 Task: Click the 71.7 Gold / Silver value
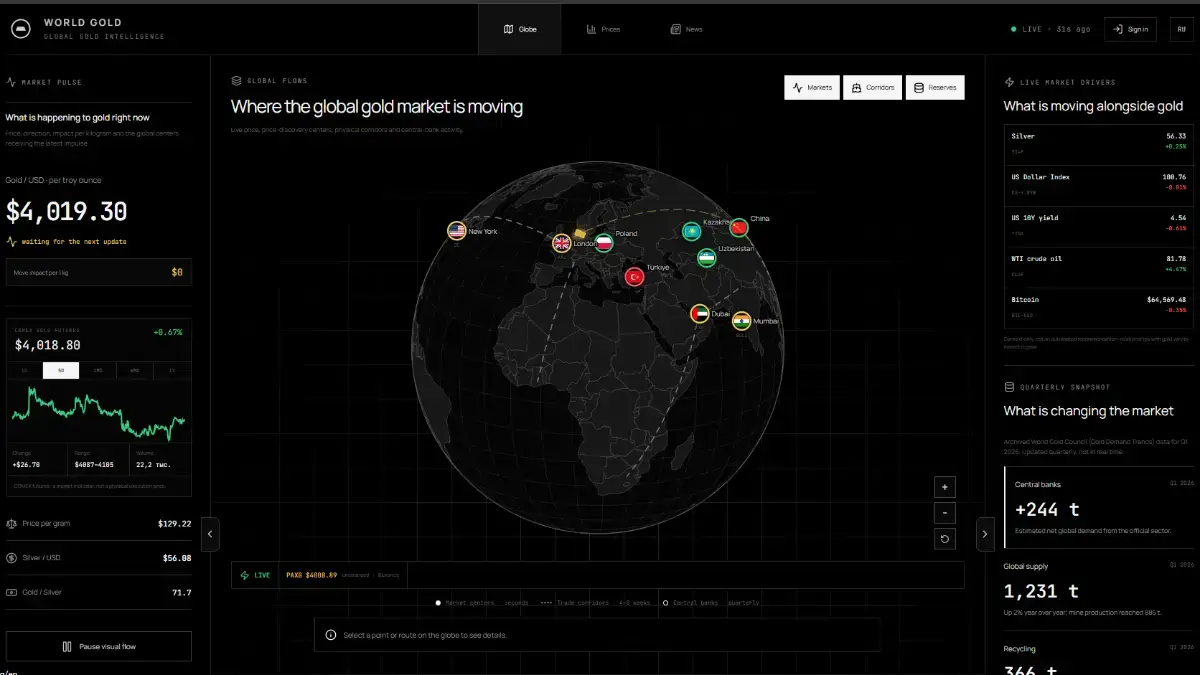click(181, 592)
